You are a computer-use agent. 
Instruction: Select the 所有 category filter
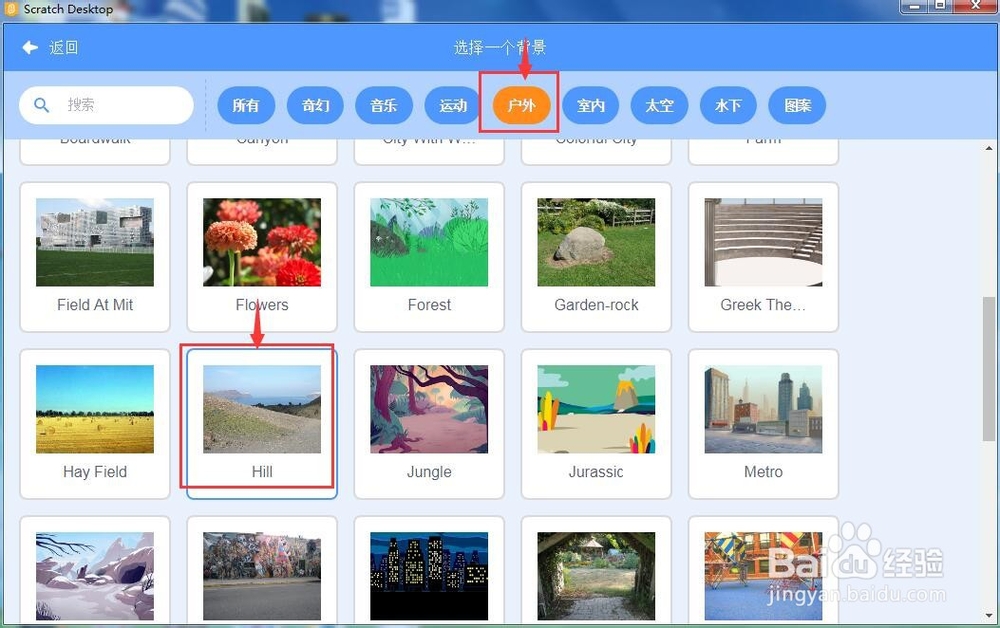click(x=246, y=105)
